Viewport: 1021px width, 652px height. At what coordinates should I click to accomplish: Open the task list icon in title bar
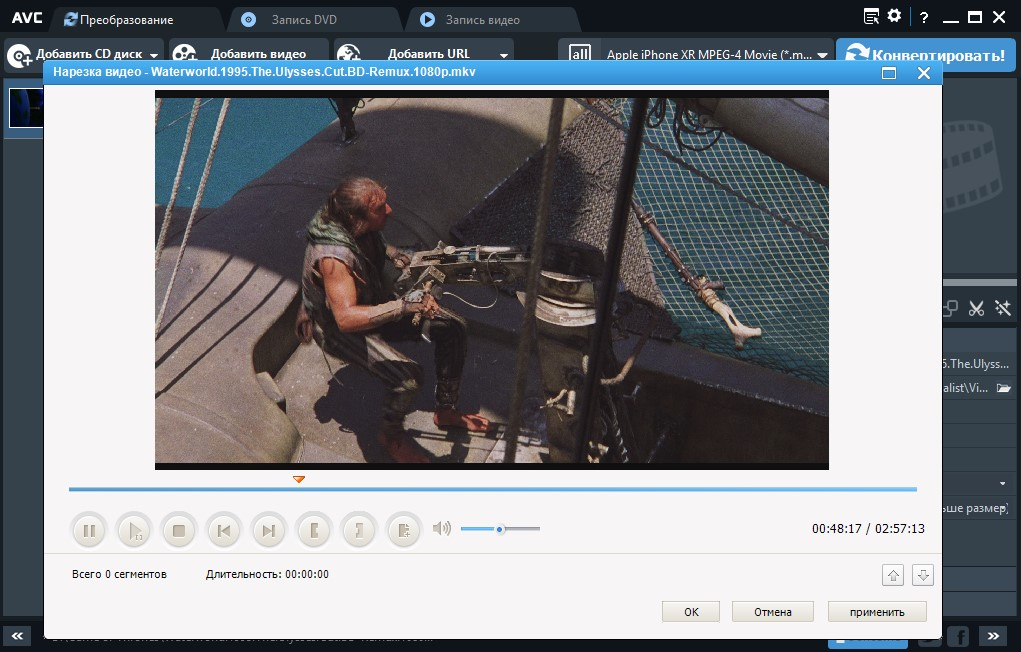[871, 17]
